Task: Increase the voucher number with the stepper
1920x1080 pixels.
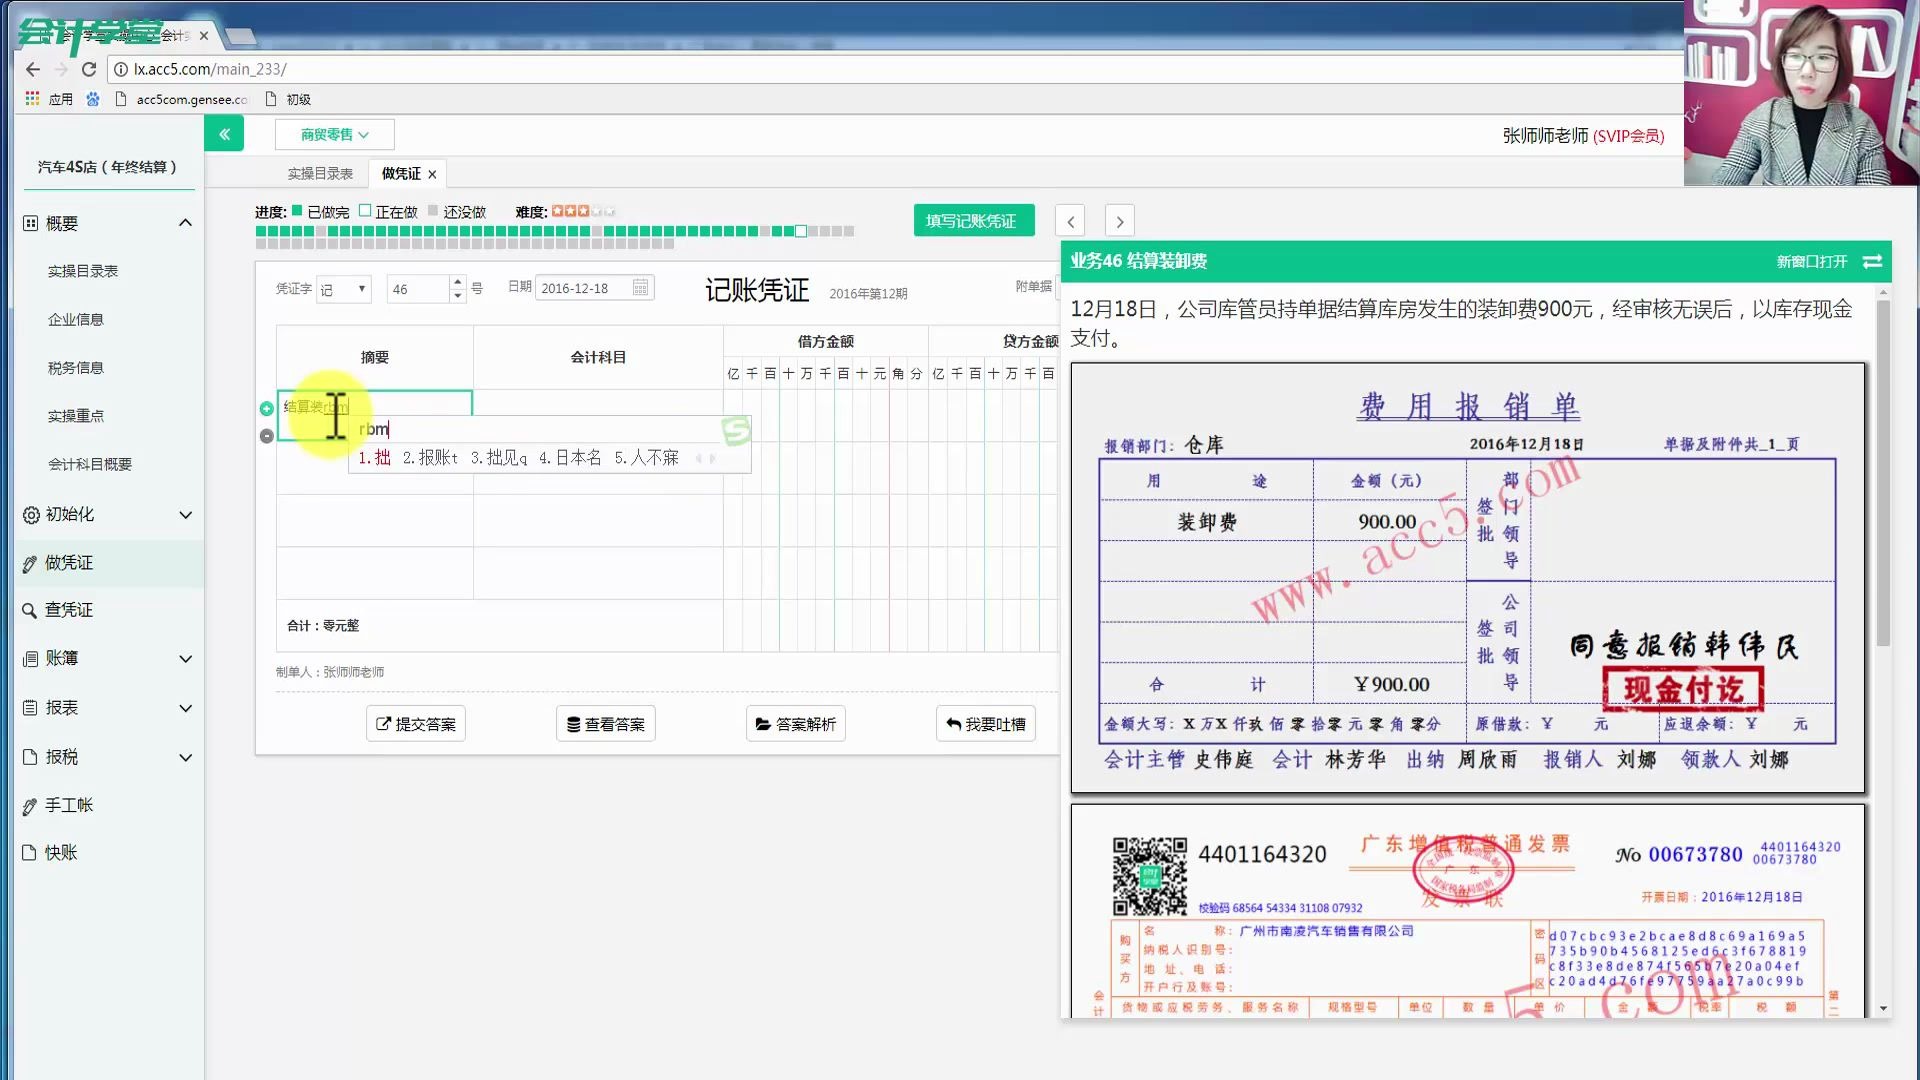Action: [458, 282]
